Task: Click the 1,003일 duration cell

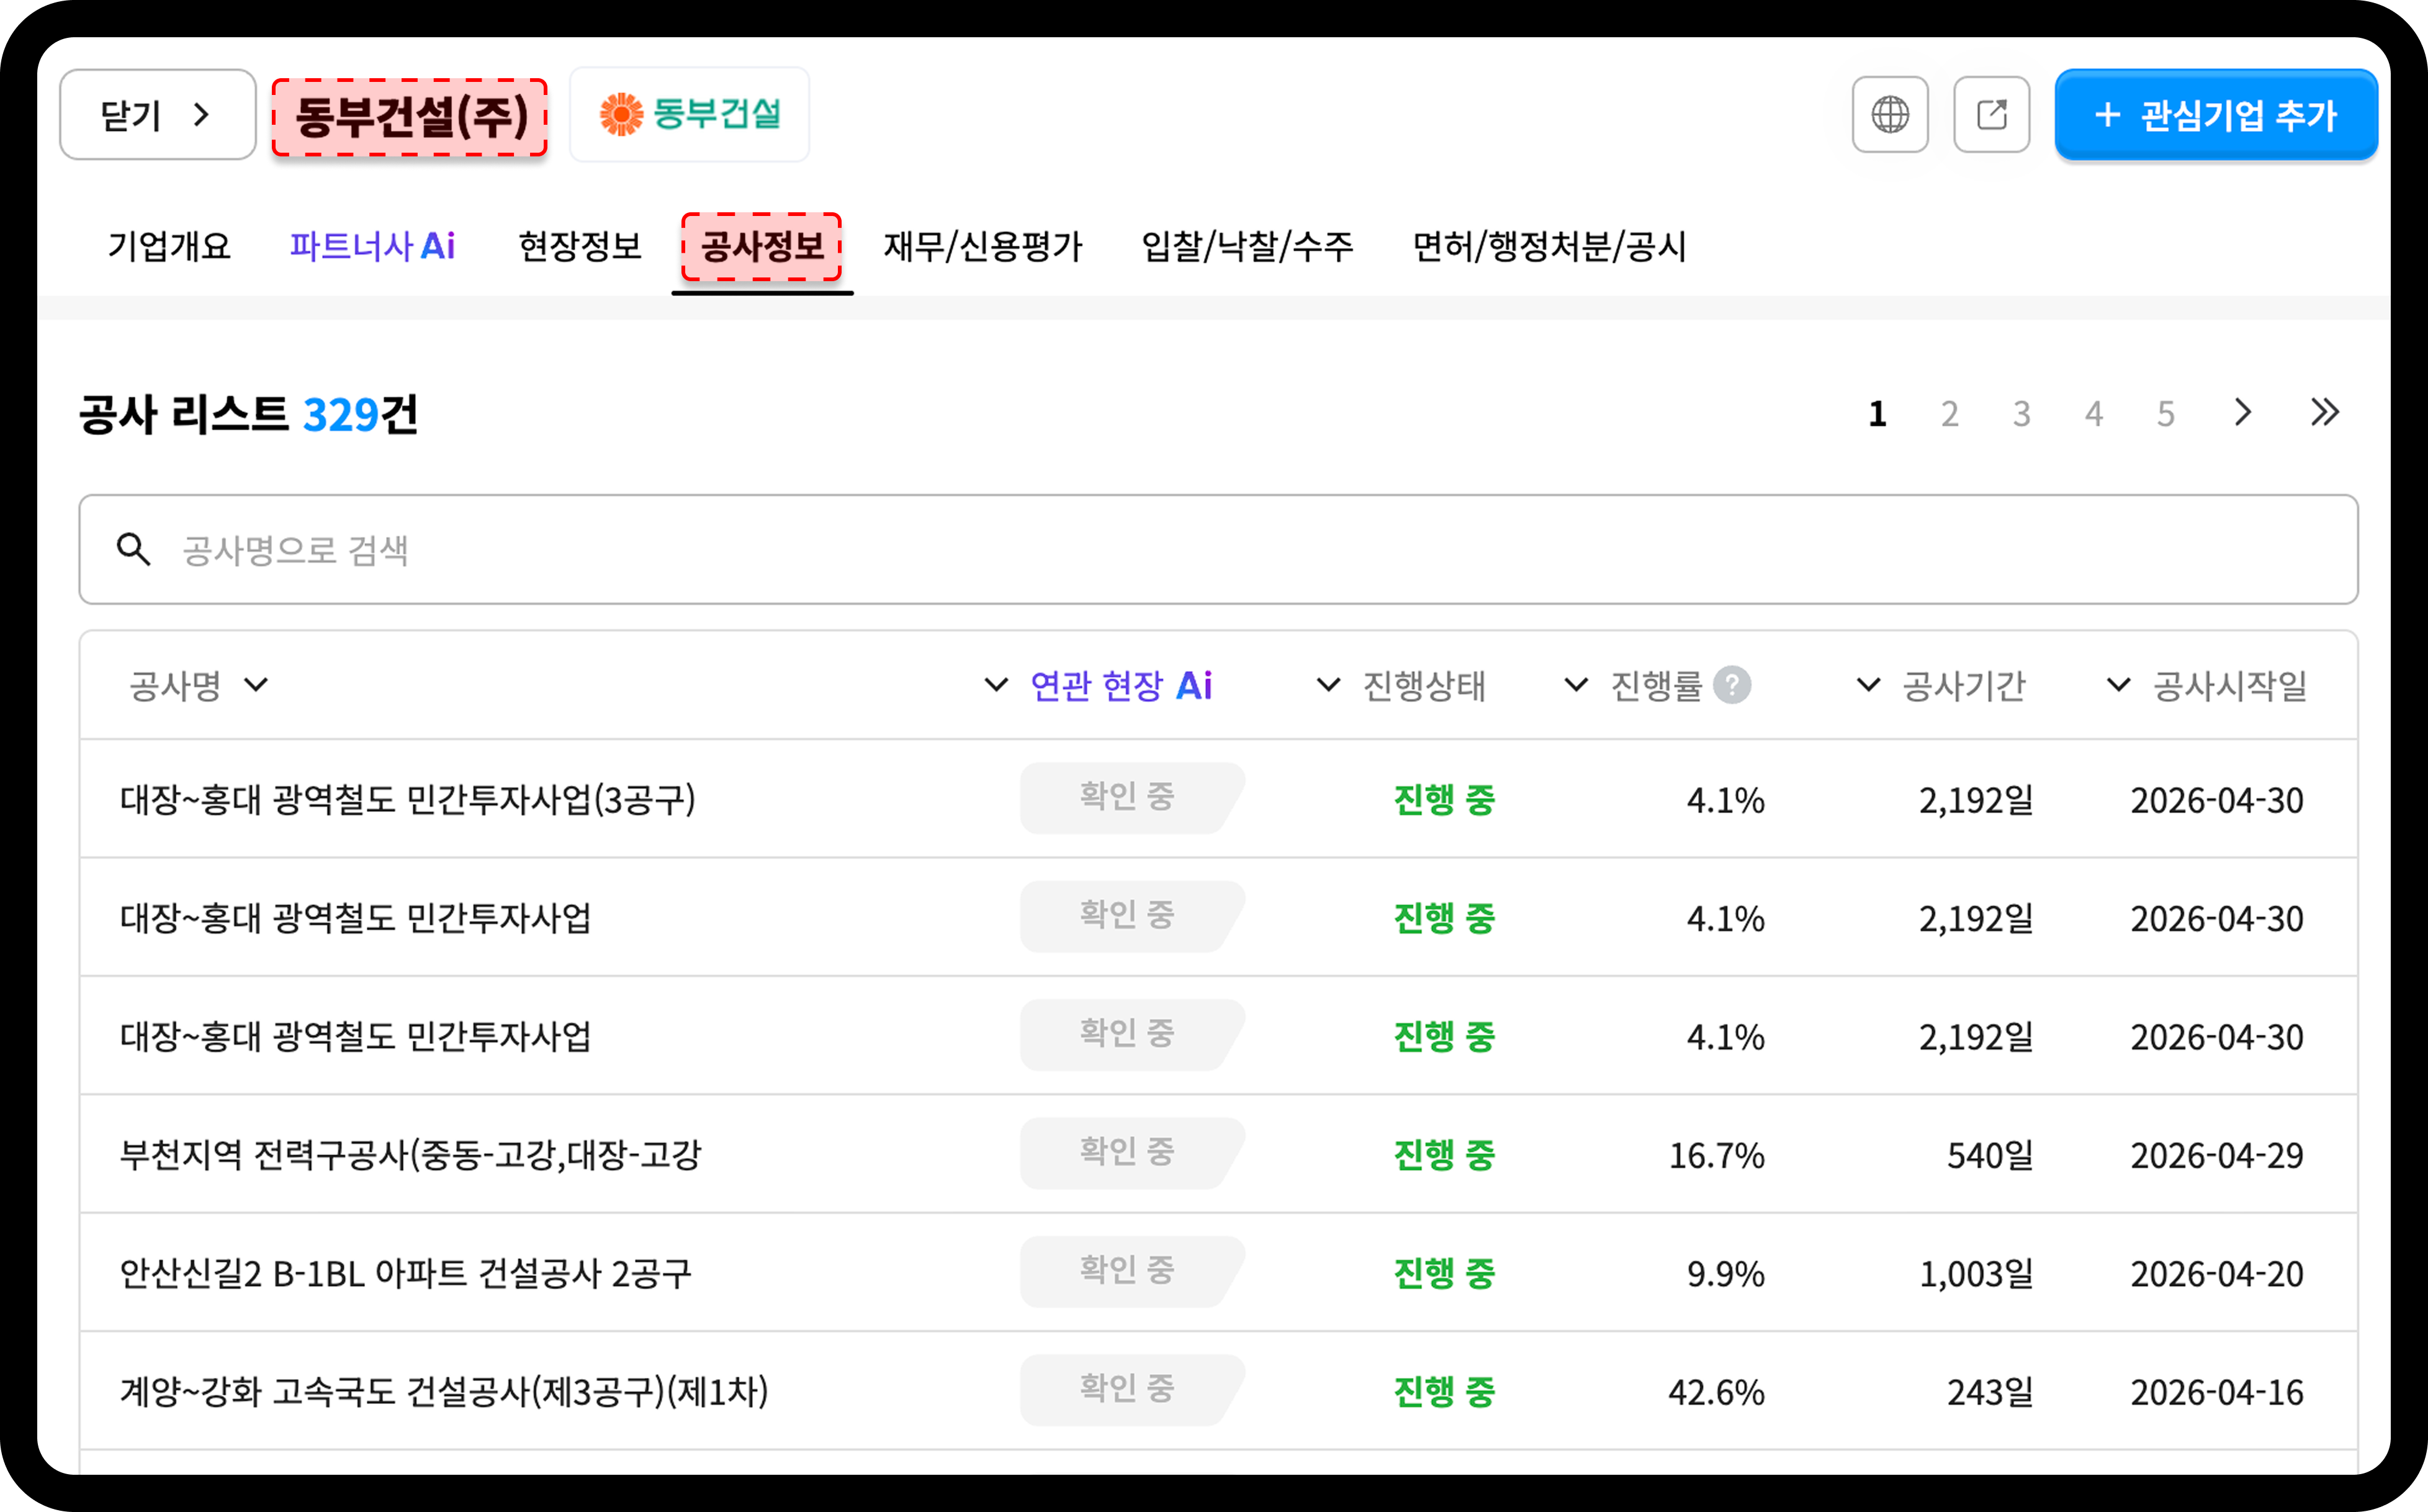Action: tap(1976, 1274)
